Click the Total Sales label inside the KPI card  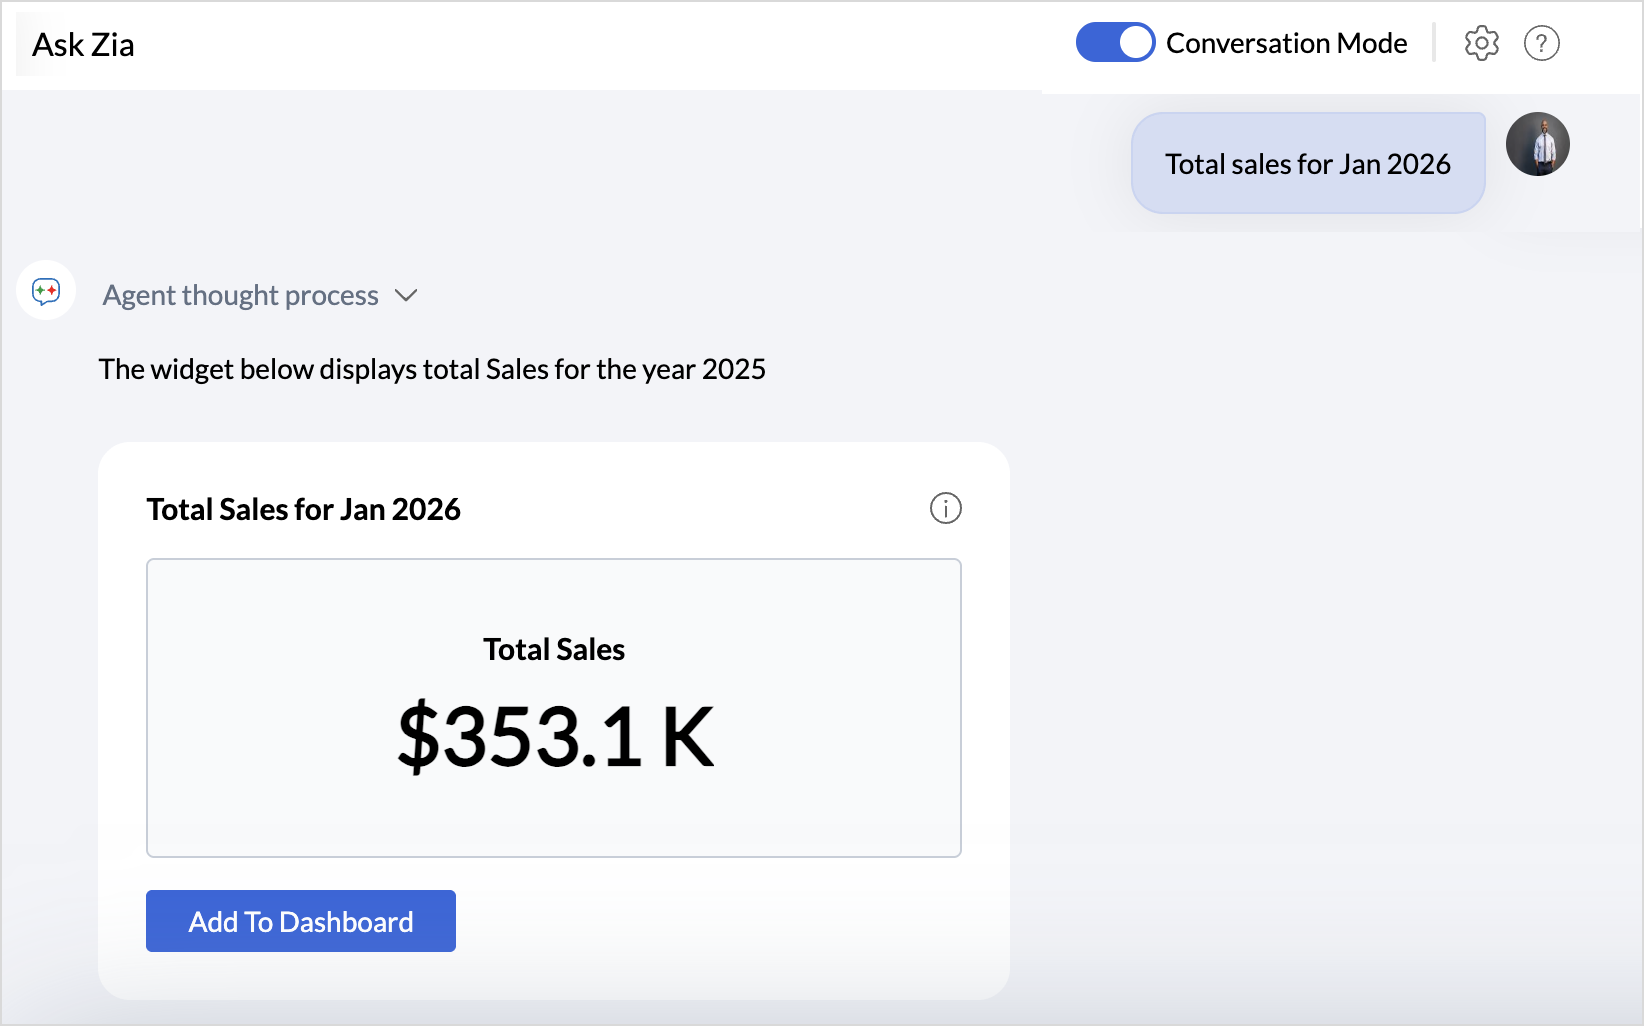tap(554, 649)
